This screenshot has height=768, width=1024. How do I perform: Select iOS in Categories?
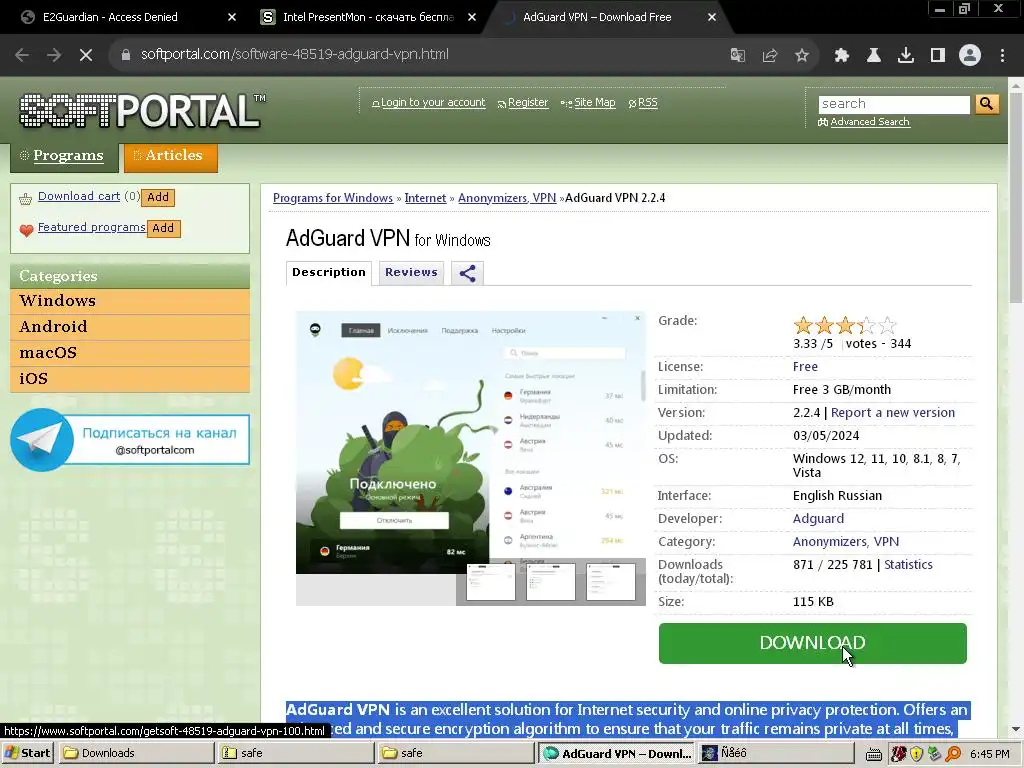tap(130, 379)
